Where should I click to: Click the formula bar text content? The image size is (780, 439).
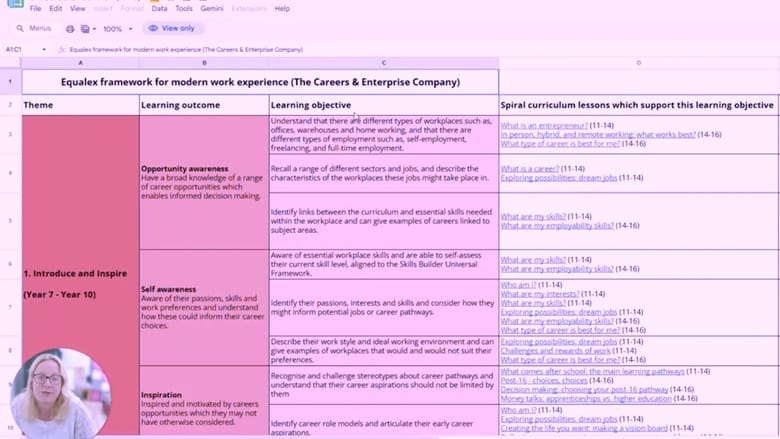tap(186, 50)
